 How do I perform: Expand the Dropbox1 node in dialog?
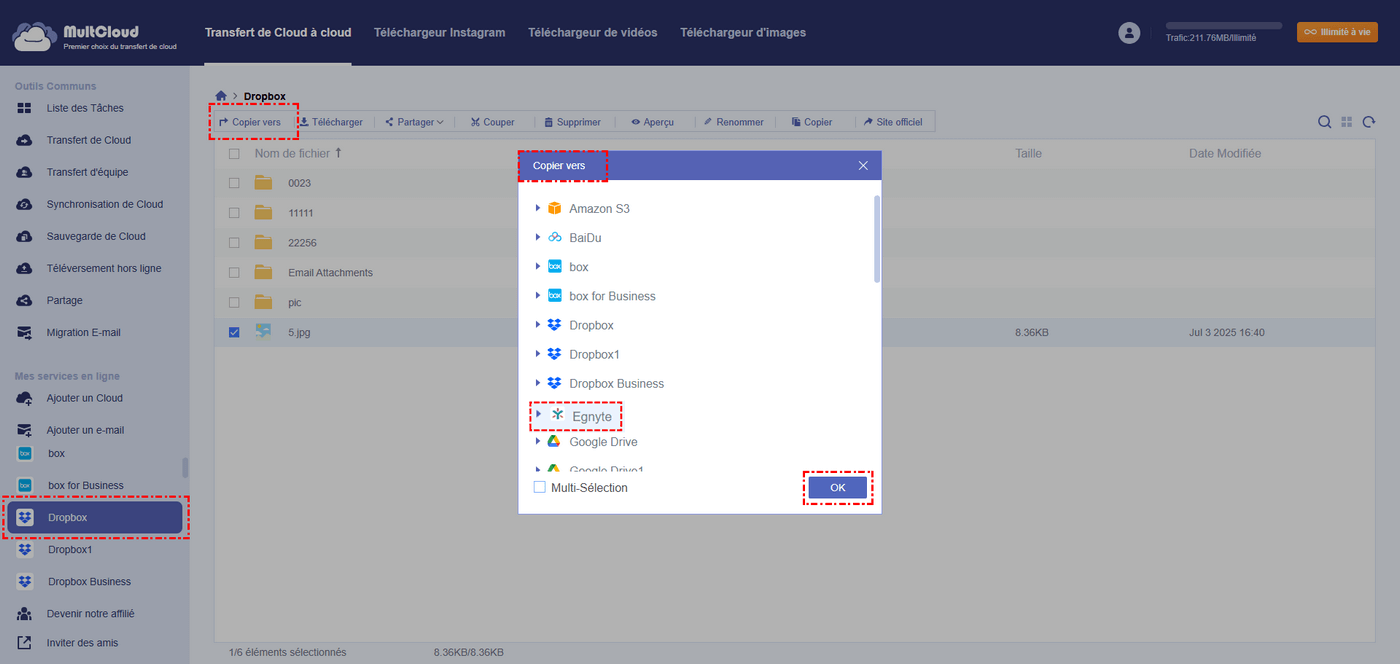(538, 353)
